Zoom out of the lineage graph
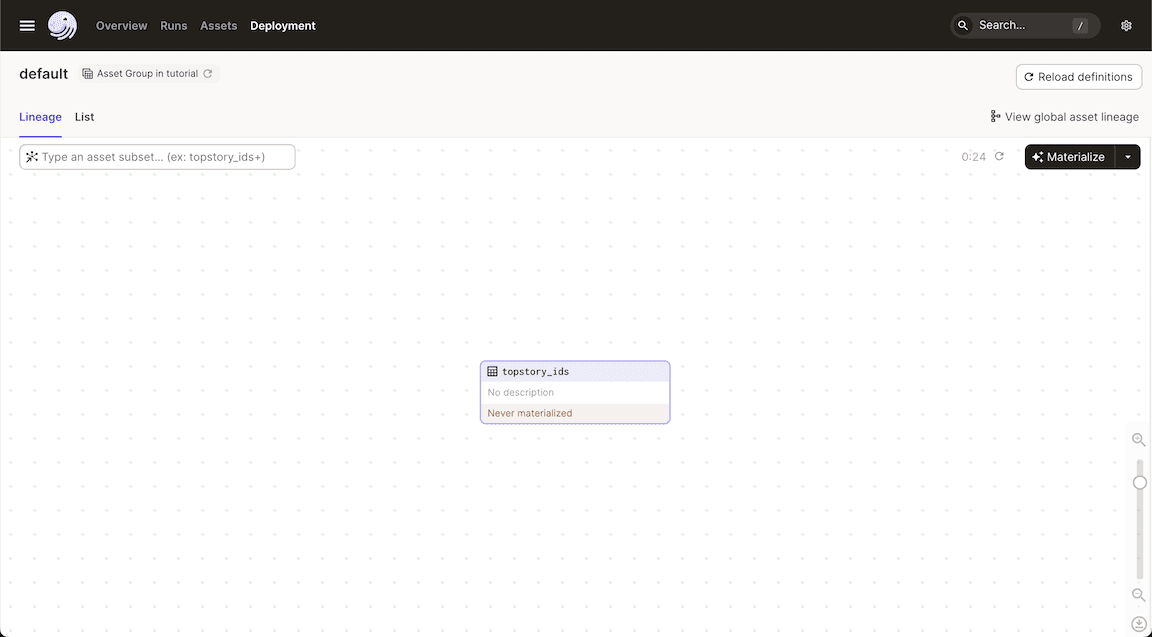 point(1139,594)
